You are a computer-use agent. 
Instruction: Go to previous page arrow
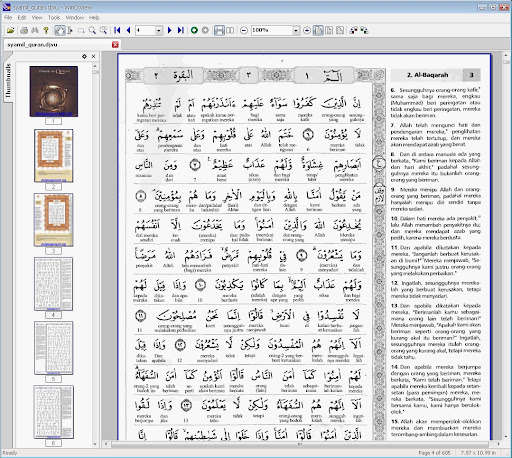click(x=128, y=30)
